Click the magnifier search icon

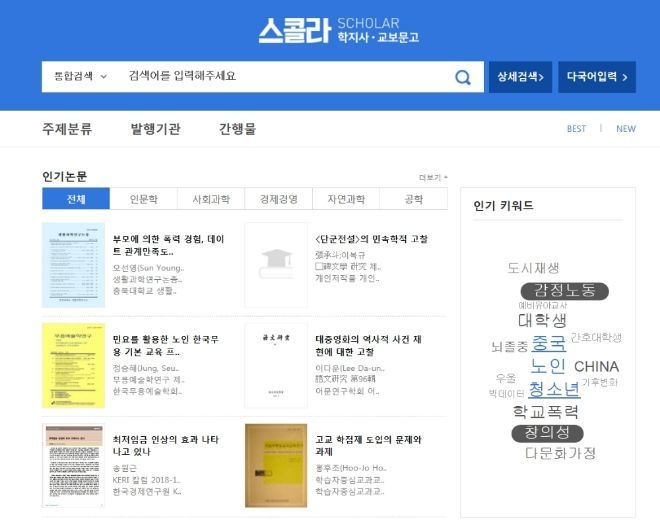463,77
